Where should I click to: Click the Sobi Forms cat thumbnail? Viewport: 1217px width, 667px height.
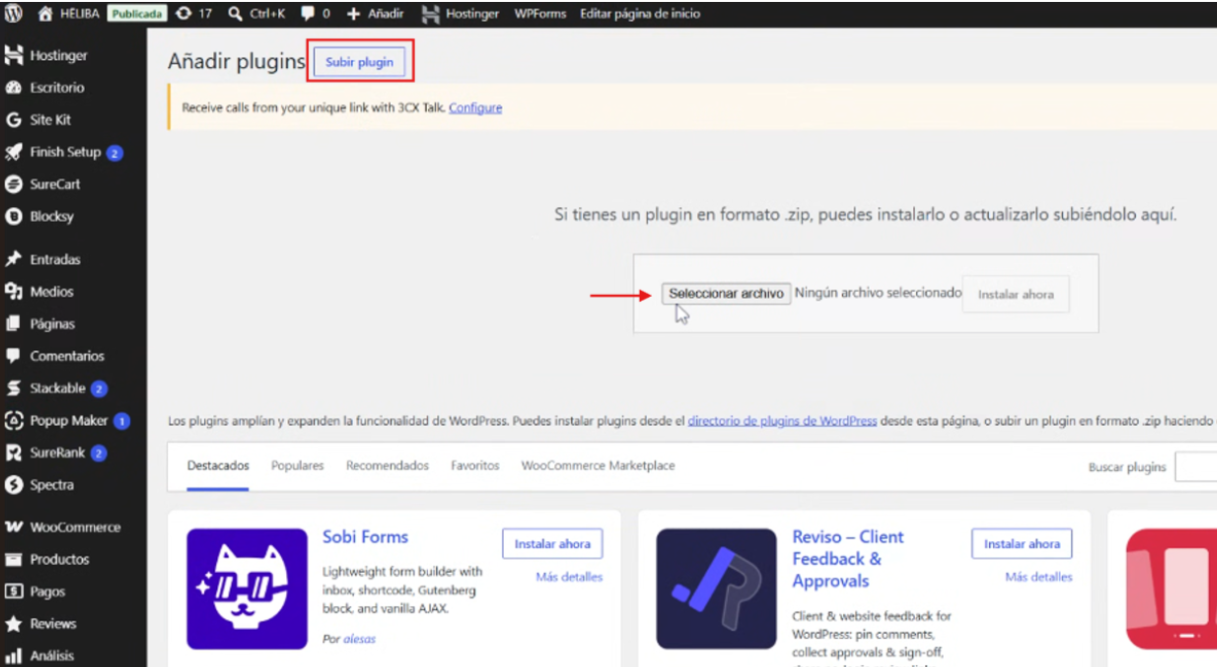pyautogui.click(x=247, y=589)
